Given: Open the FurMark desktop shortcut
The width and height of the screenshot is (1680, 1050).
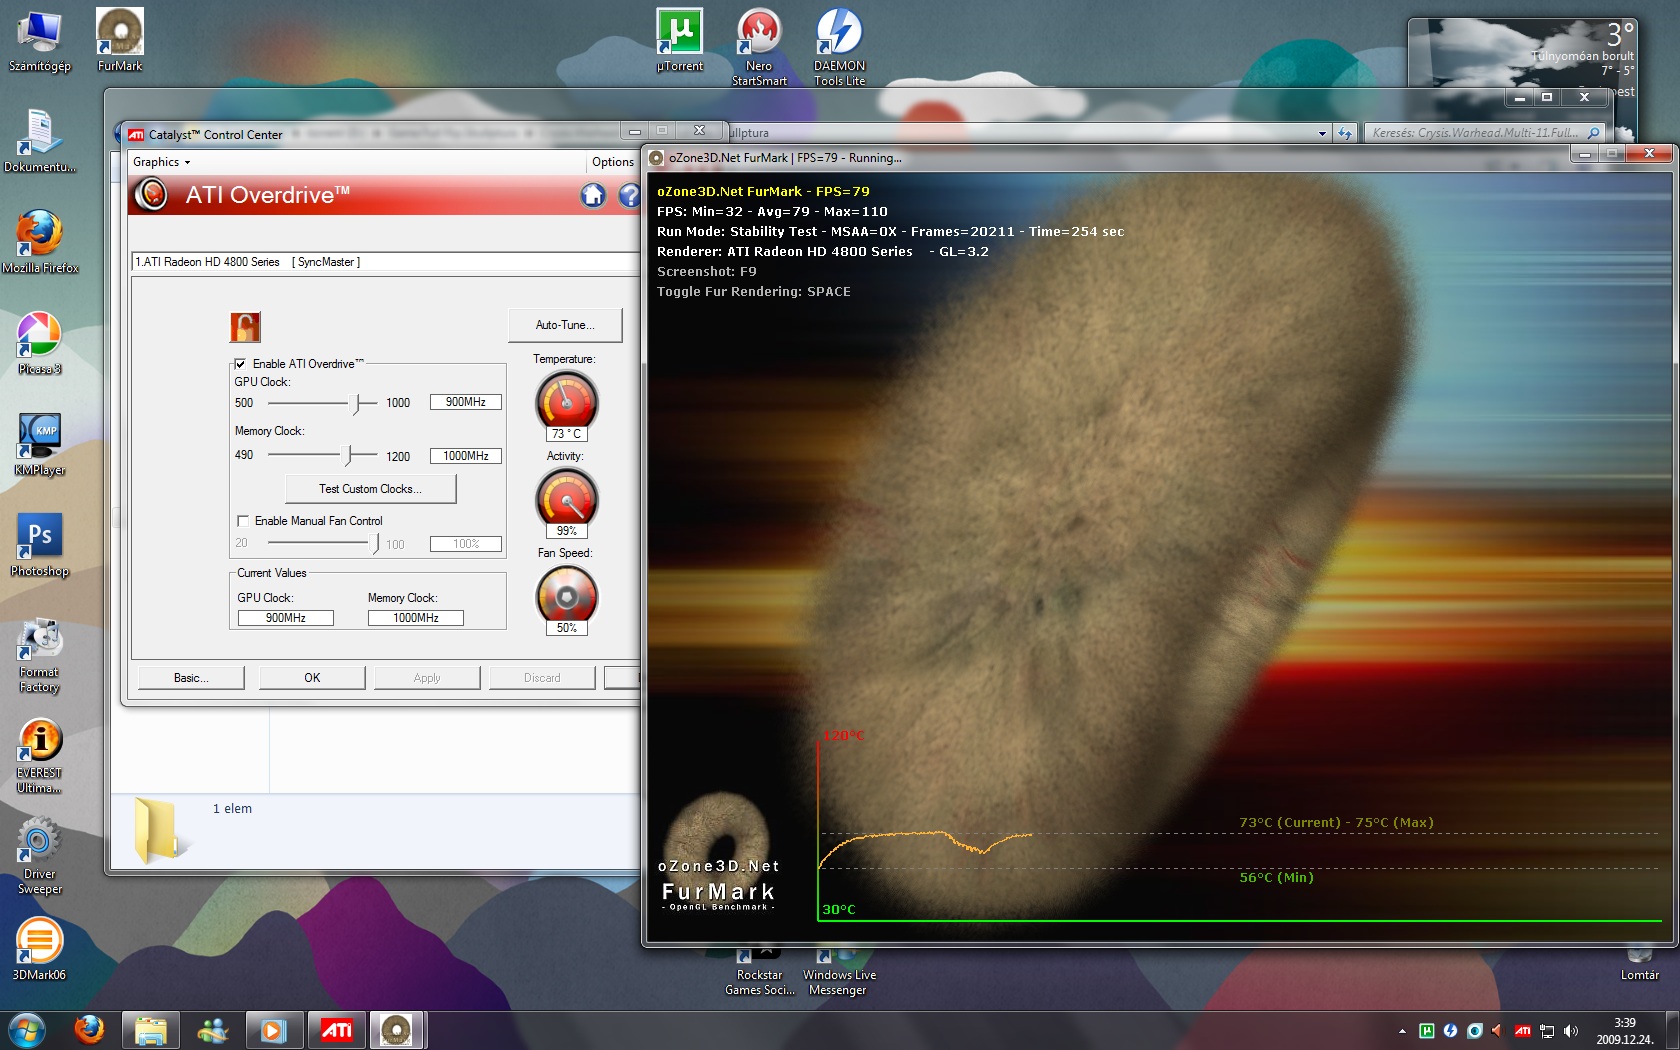Looking at the screenshot, I should [120, 40].
